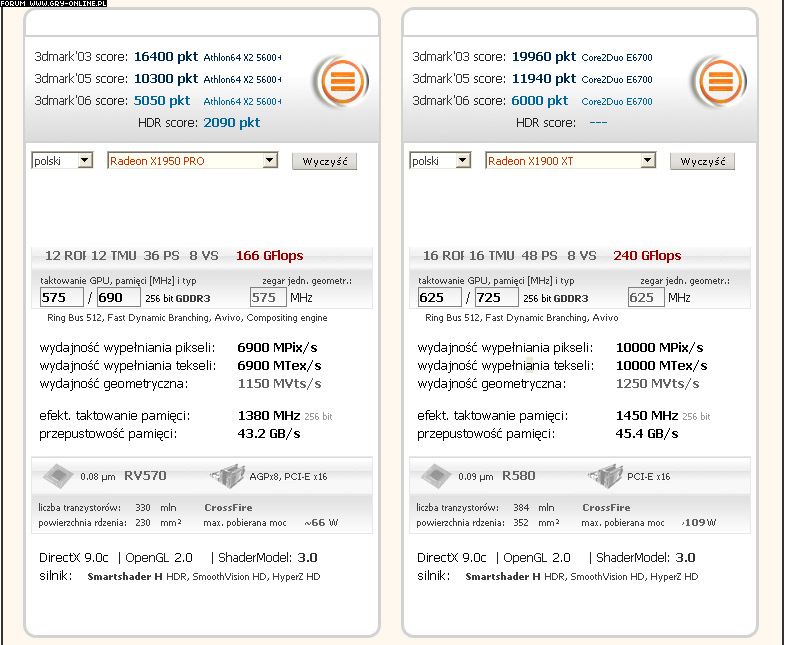Screen dimensions: 786x645
Task: Click the 6900 MPix/s pixel fill value
Action: 278,348
